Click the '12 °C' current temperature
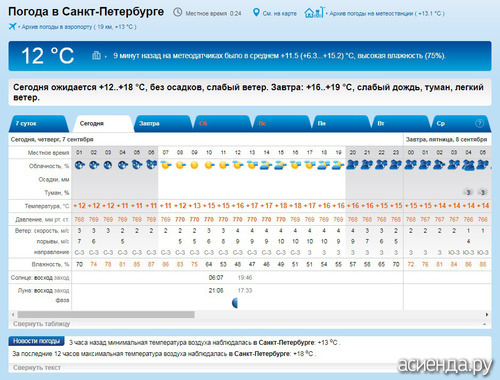The image size is (500, 380). [47, 56]
